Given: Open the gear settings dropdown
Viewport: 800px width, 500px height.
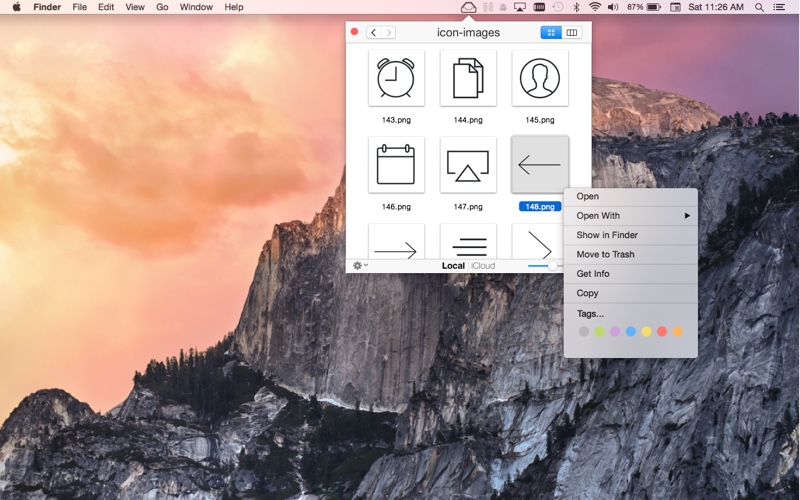Looking at the screenshot, I should point(360,266).
